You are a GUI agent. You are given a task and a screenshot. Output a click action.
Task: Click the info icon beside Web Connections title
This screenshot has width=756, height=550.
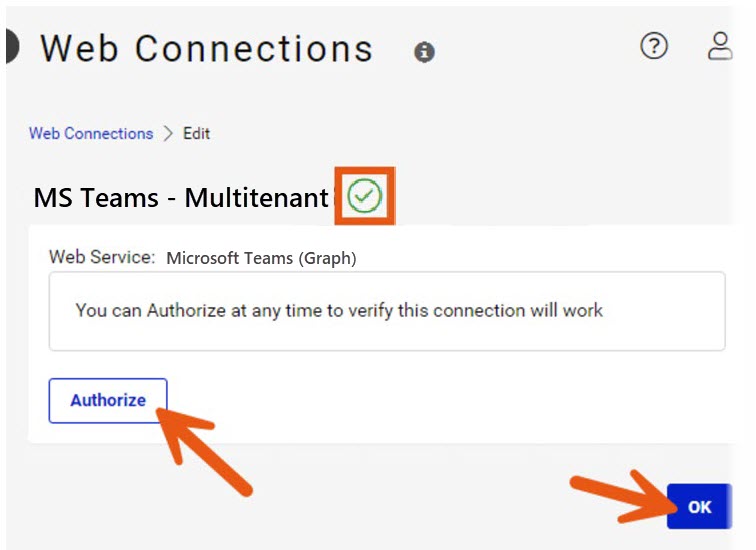[x=424, y=52]
